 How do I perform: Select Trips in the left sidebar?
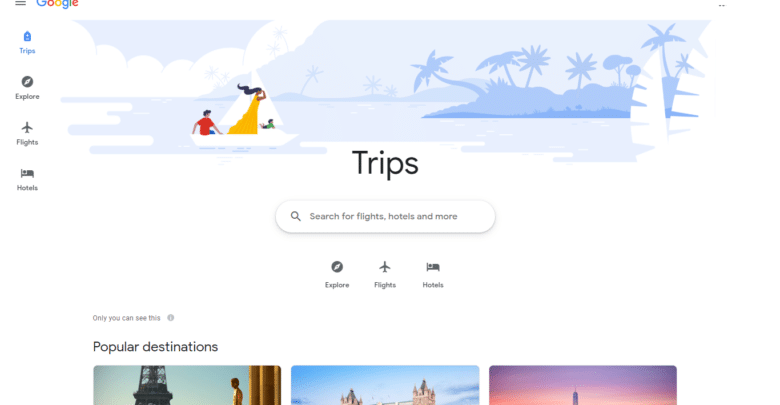point(27,43)
